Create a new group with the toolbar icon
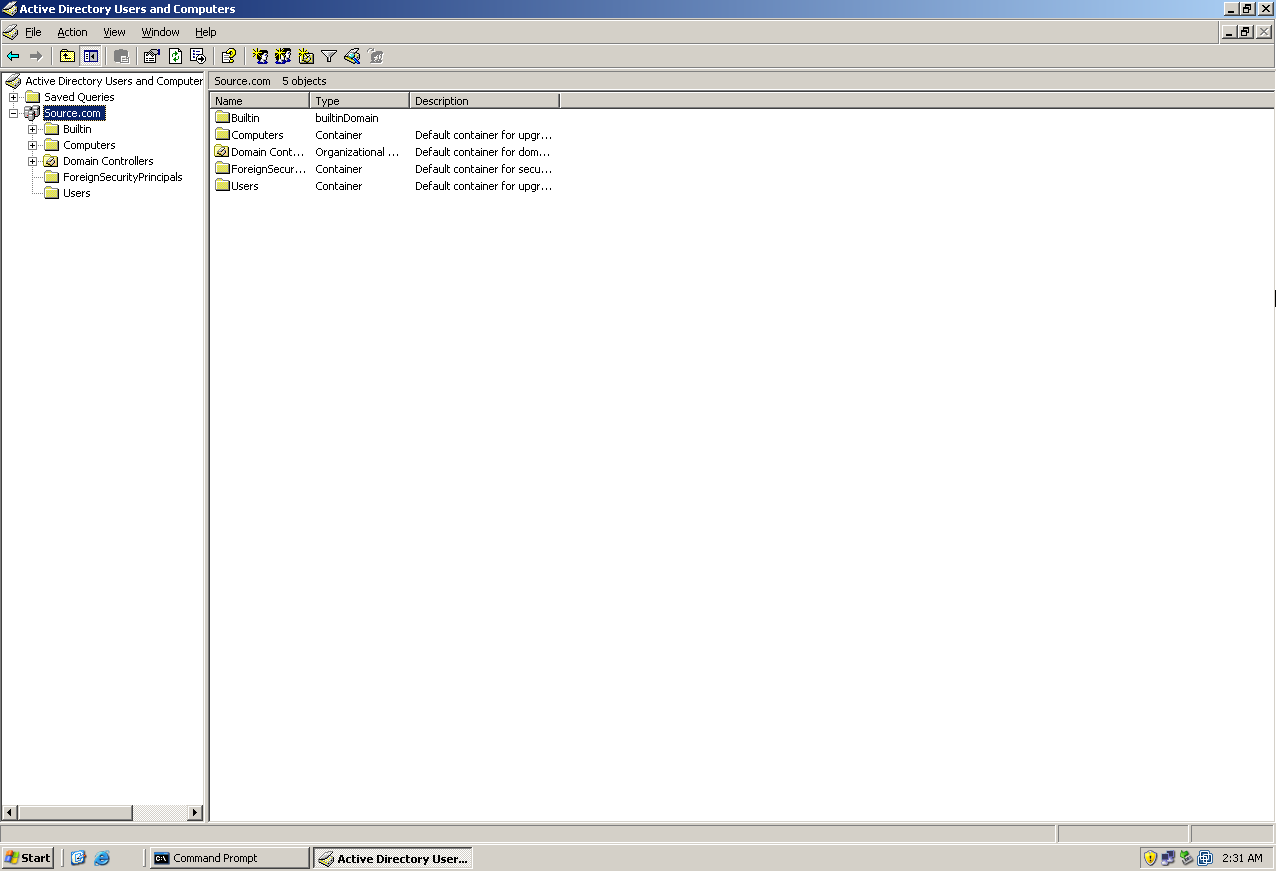 pyautogui.click(x=283, y=56)
